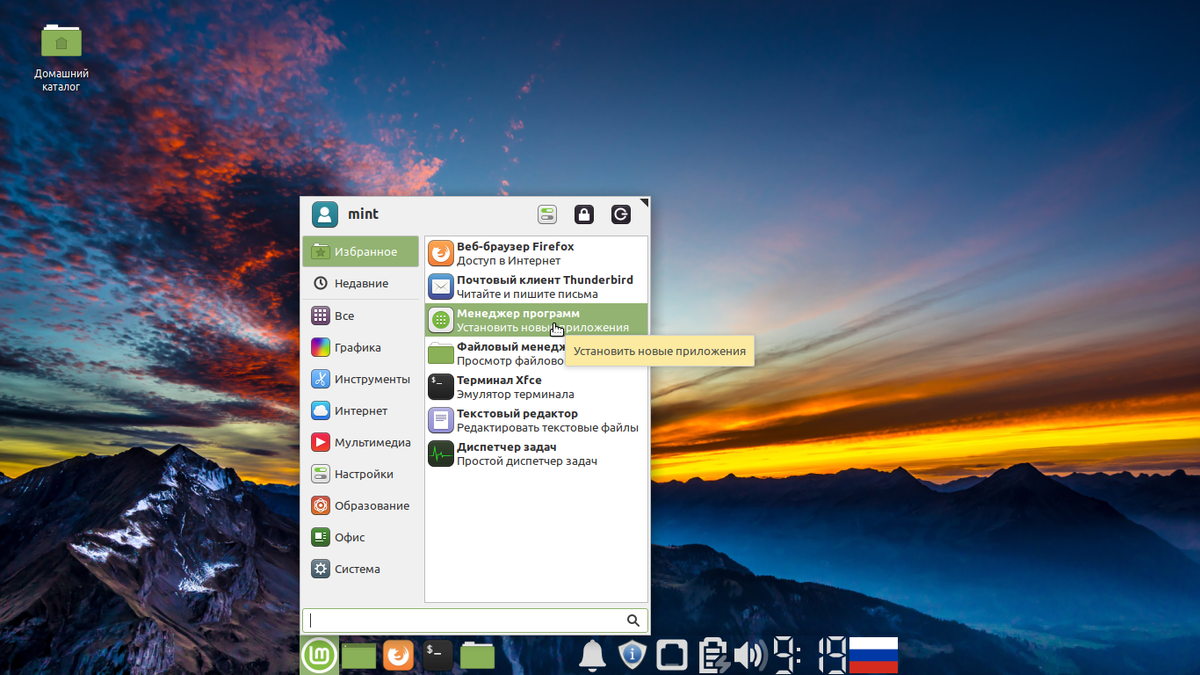Open file manager folder in panel
Image resolution: width=1200 pixels, height=675 pixels.
pyautogui.click(x=478, y=655)
